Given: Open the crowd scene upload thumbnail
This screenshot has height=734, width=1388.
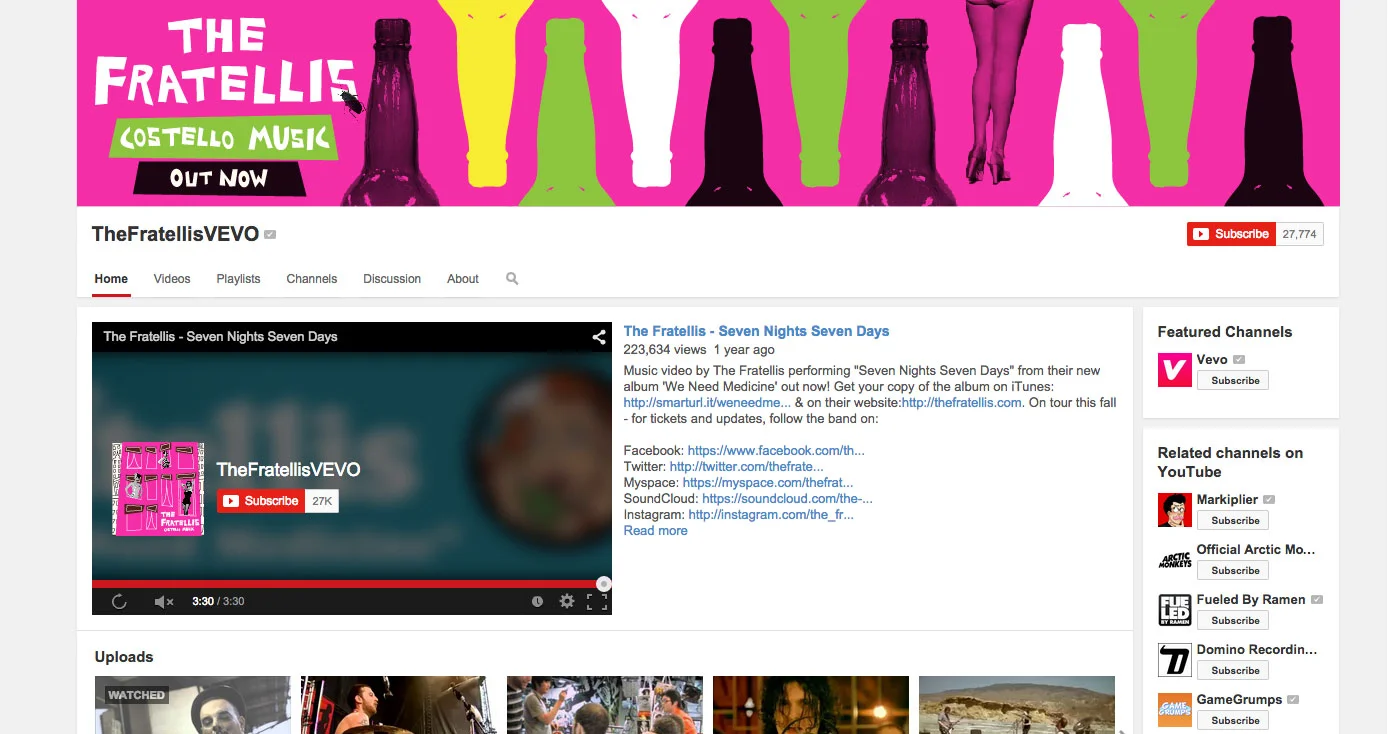Looking at the screenshot, I should click(604, 705).
